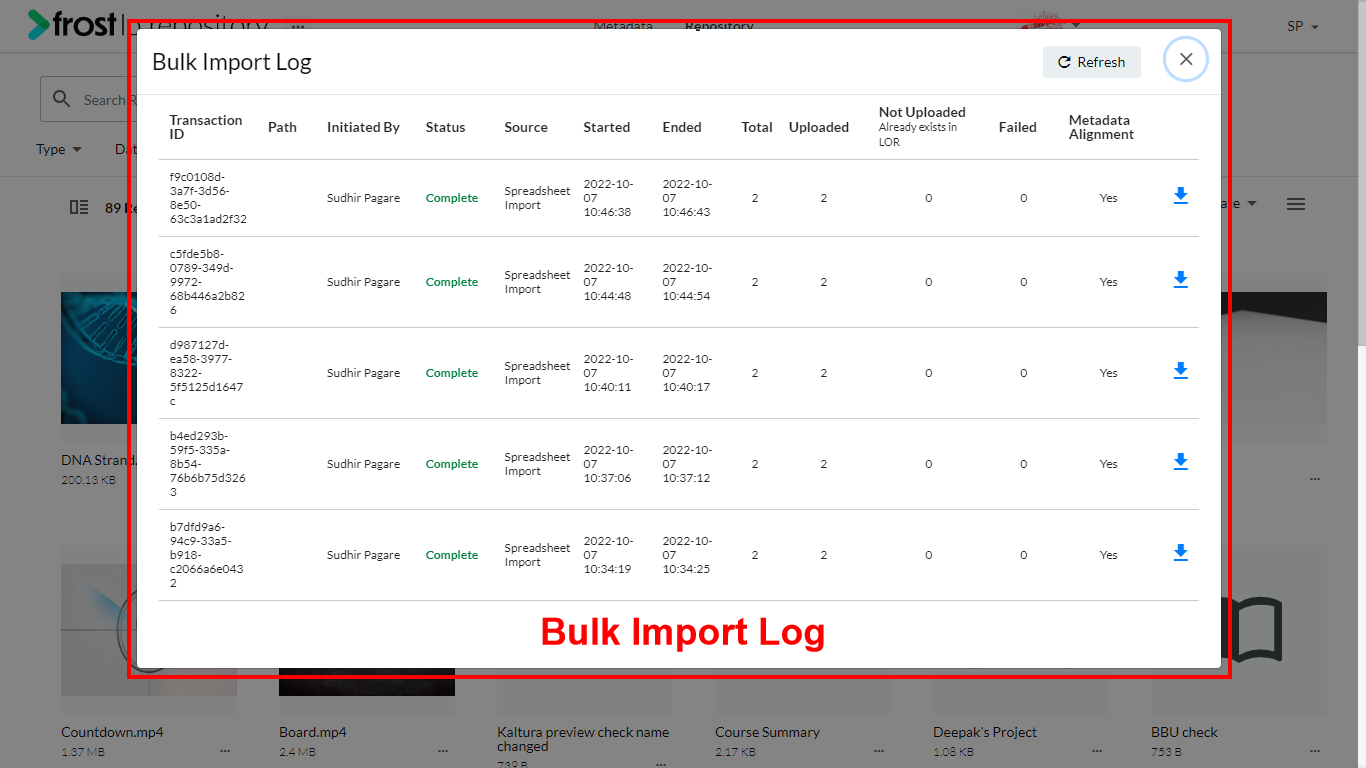Download log for transaction c5fde5b8

click(1180, 280)
